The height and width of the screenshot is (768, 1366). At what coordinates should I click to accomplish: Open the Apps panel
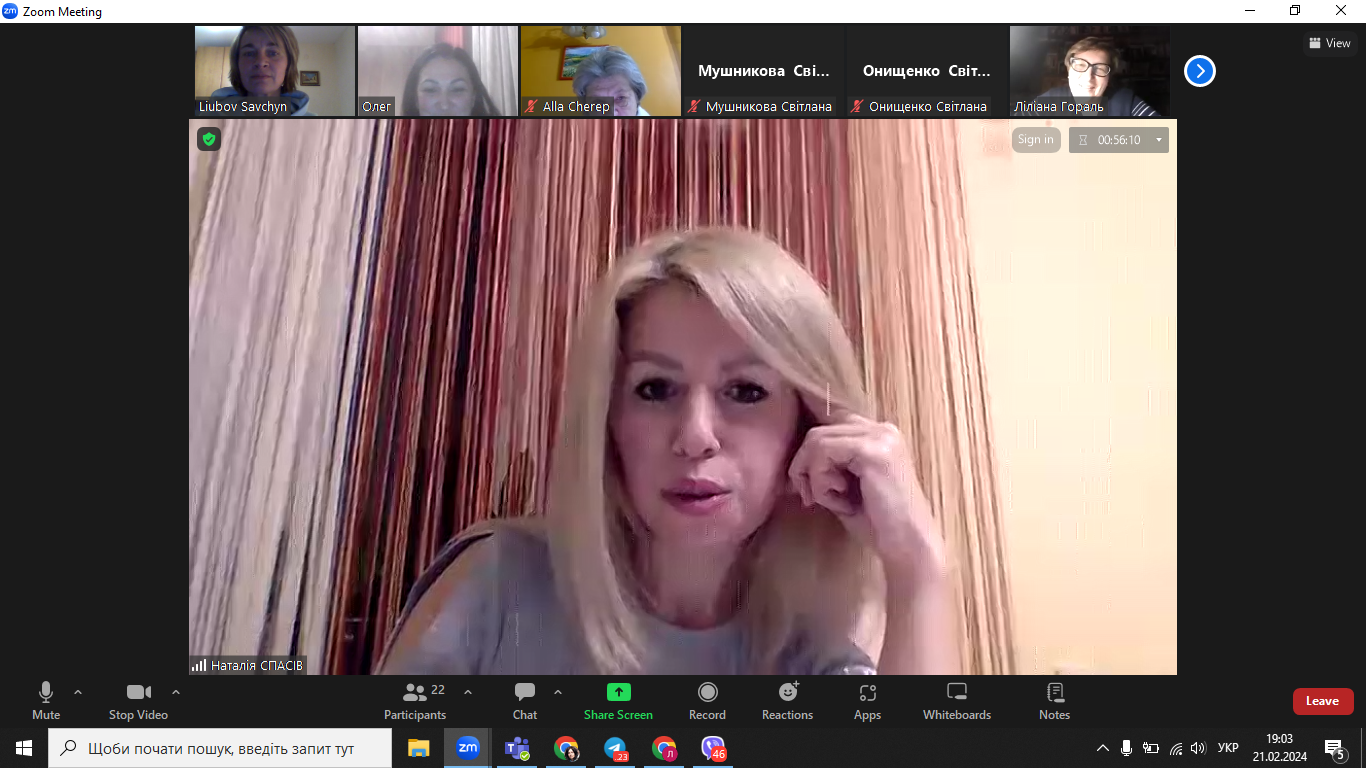pos(867,700)
